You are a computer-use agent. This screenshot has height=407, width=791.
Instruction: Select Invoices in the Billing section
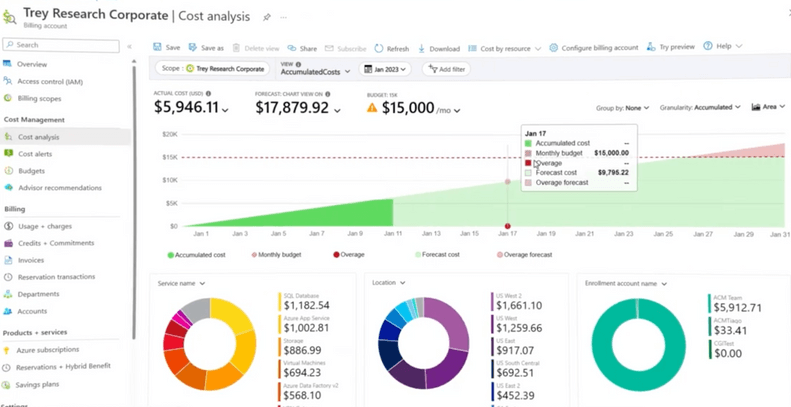[x=31, y=260]
